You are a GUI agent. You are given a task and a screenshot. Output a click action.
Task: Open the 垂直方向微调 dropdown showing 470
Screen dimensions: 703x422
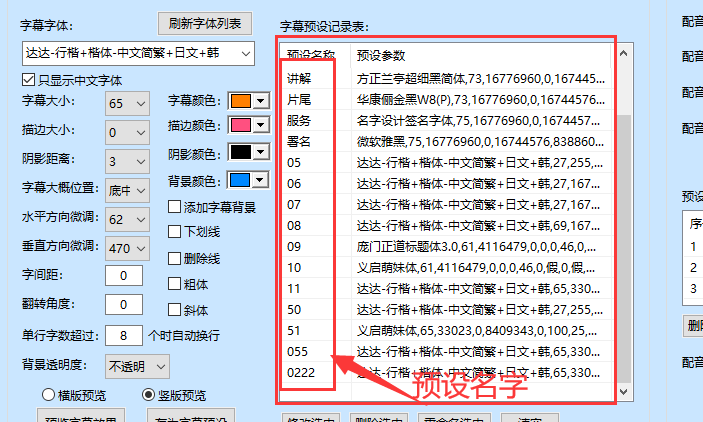click(127, 248)
